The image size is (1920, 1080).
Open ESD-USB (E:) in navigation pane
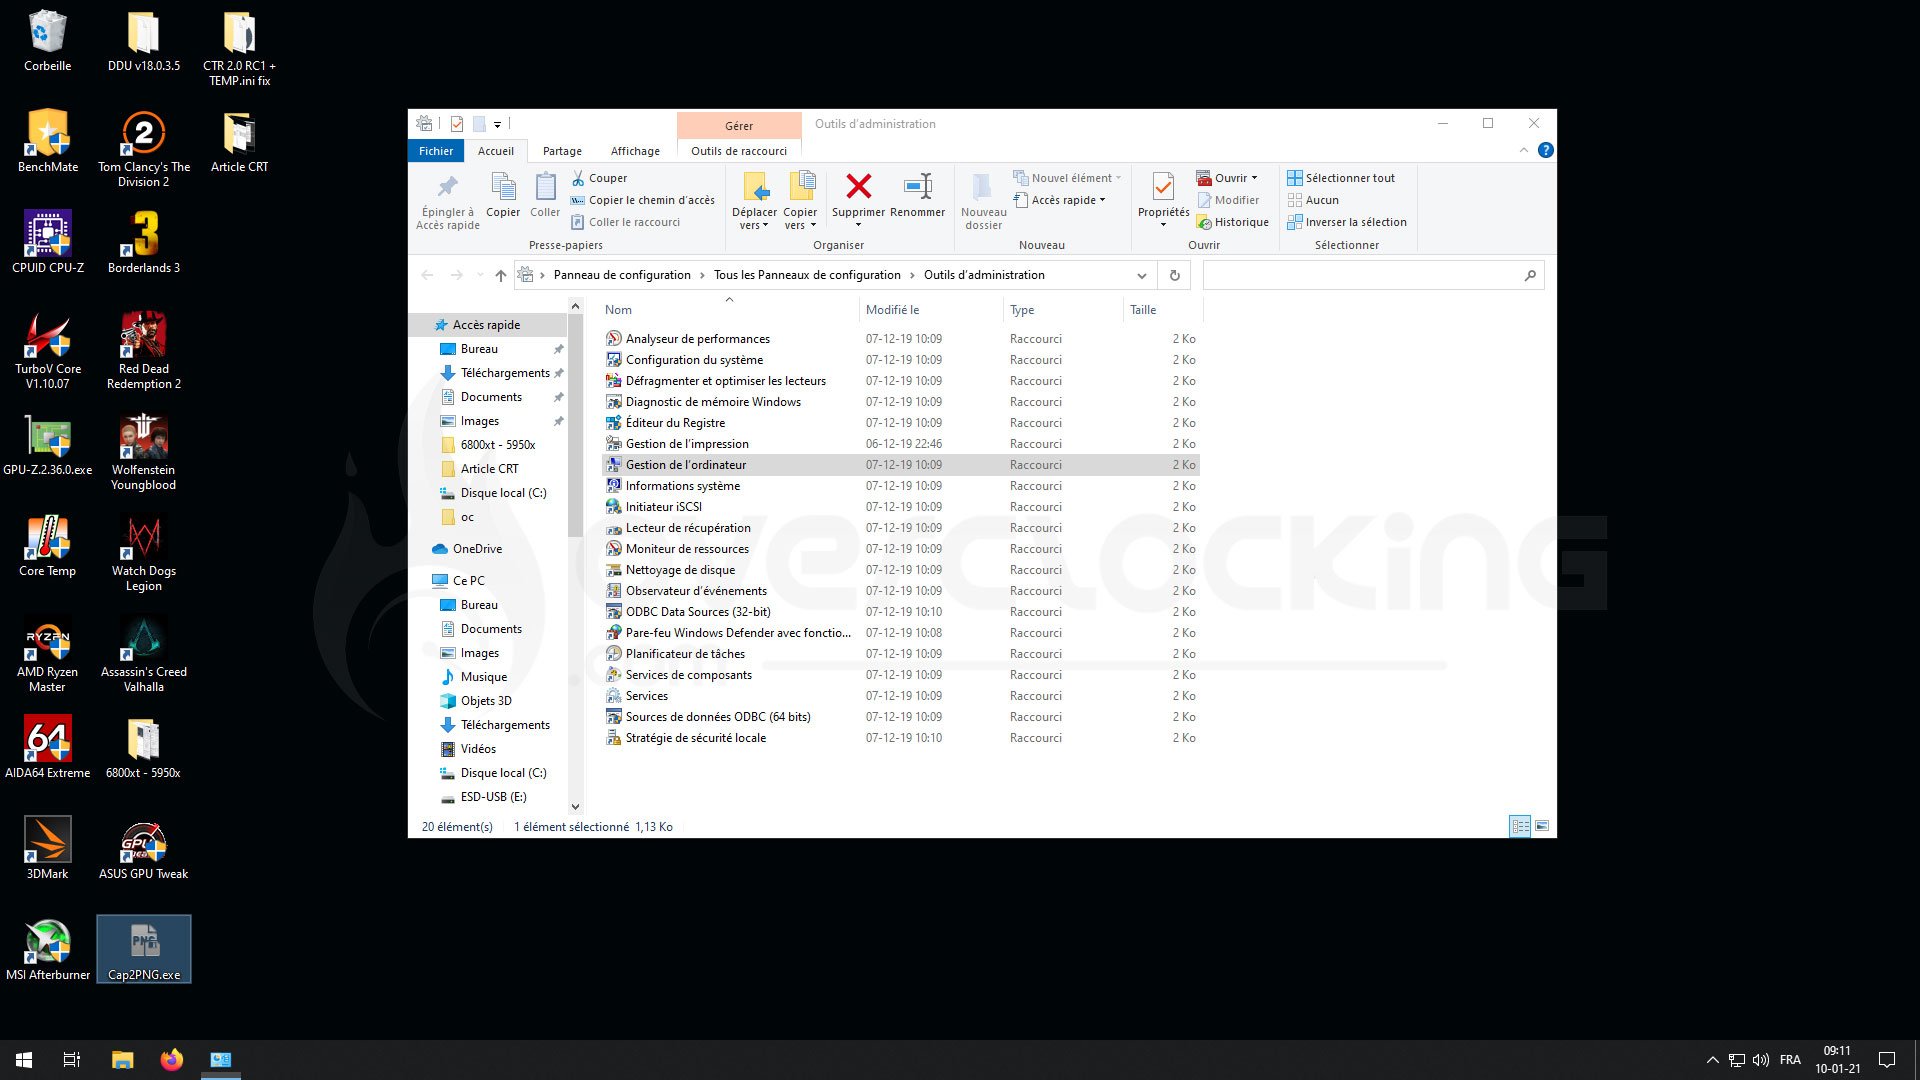[x=493, y=797]
